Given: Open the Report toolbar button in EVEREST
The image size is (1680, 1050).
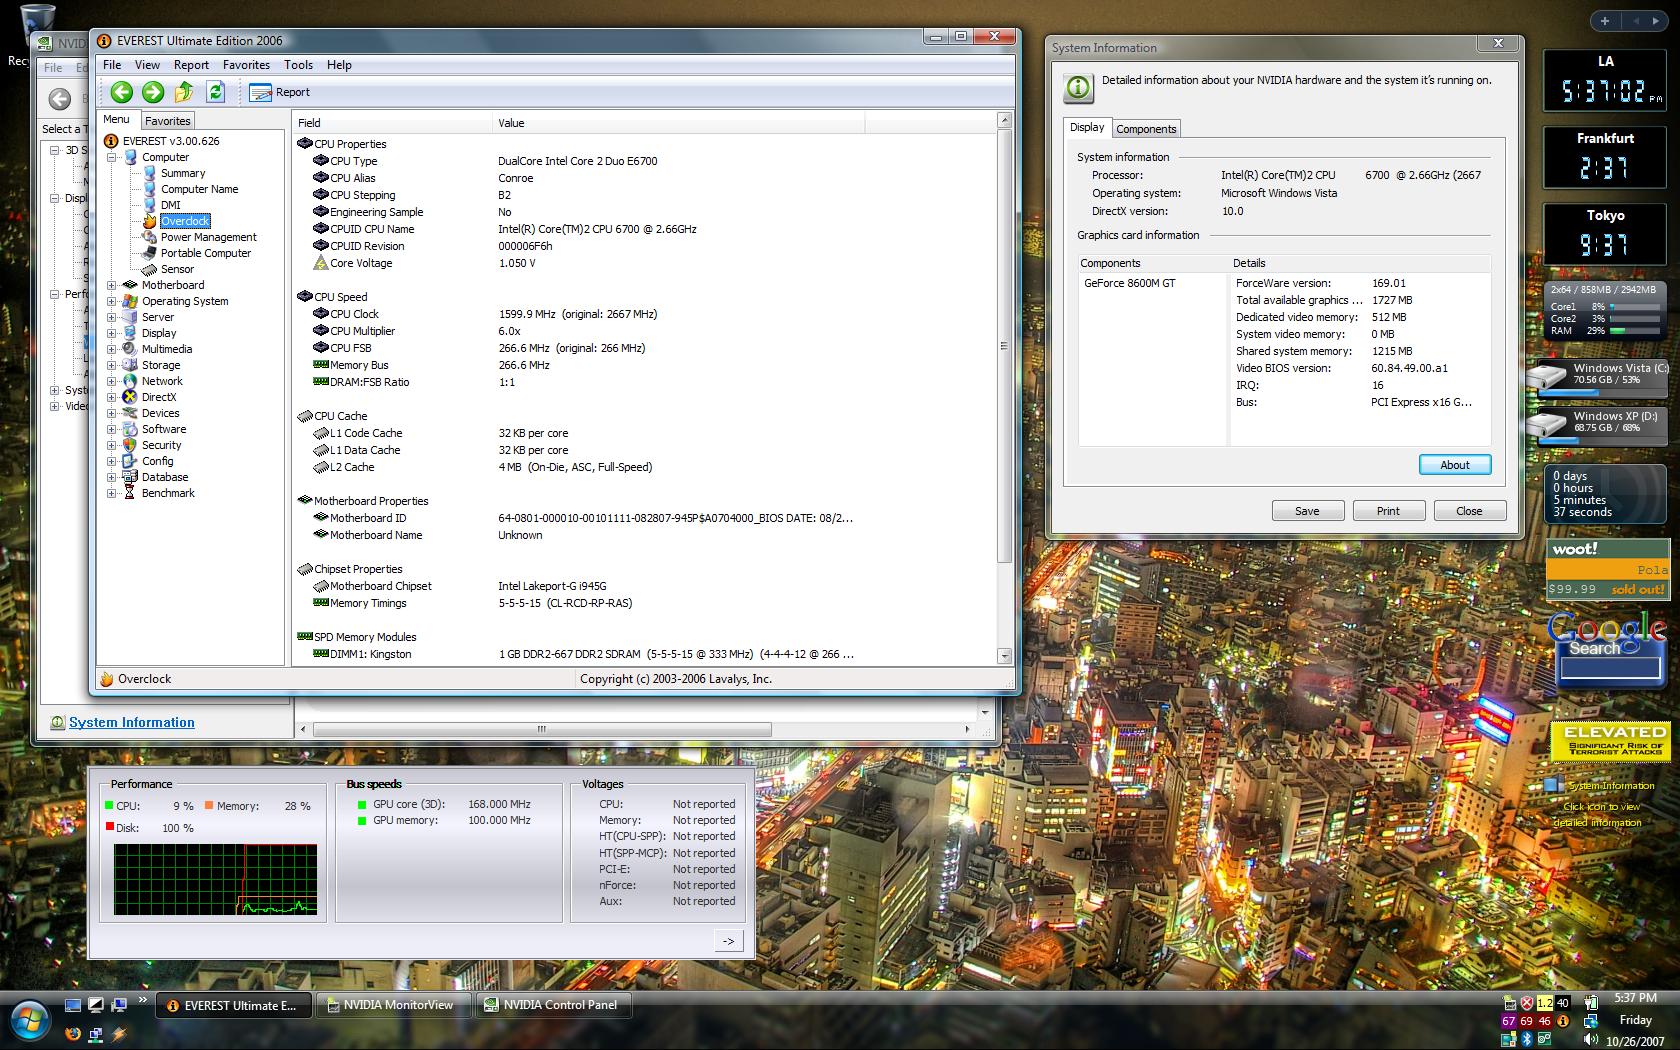Looking at the screenshot, I should 280,92.
